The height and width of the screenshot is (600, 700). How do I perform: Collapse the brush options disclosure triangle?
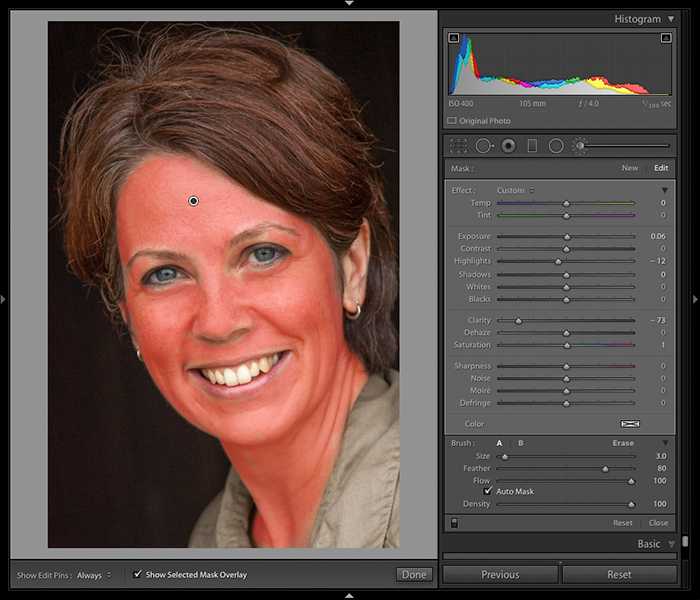[665, 443]
